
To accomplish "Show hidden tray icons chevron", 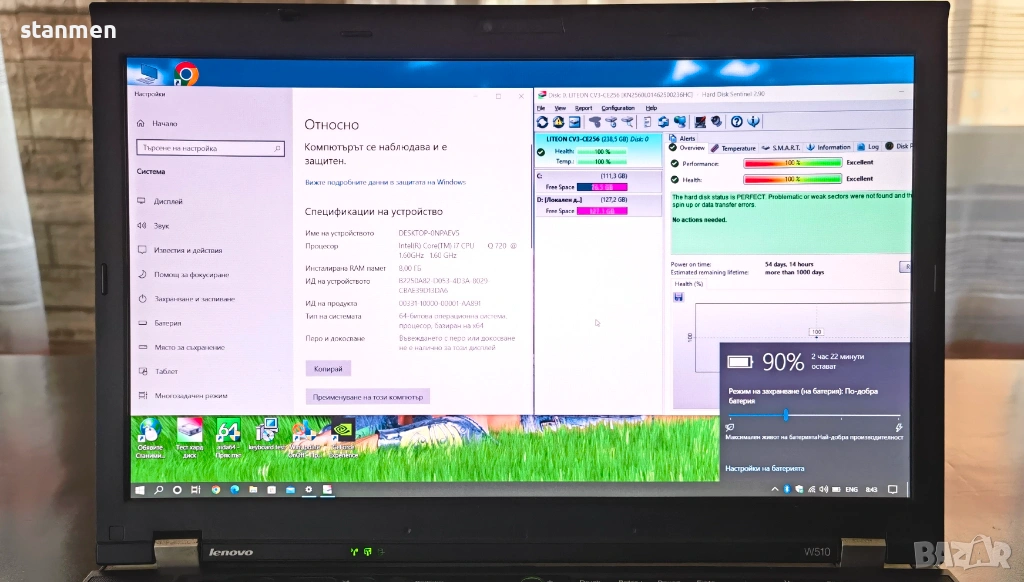I will [x=775, y=489].
